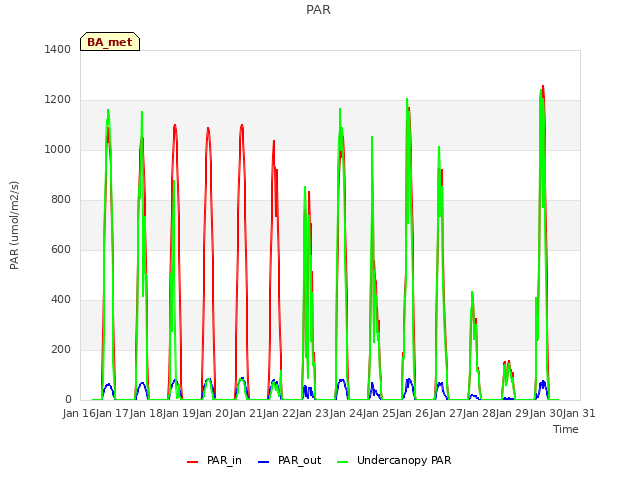This screenshot has height=480, width=640.
Task: Toggle the PAR_out legend entry
Action: pyautogui.click(x=290, y=460)
